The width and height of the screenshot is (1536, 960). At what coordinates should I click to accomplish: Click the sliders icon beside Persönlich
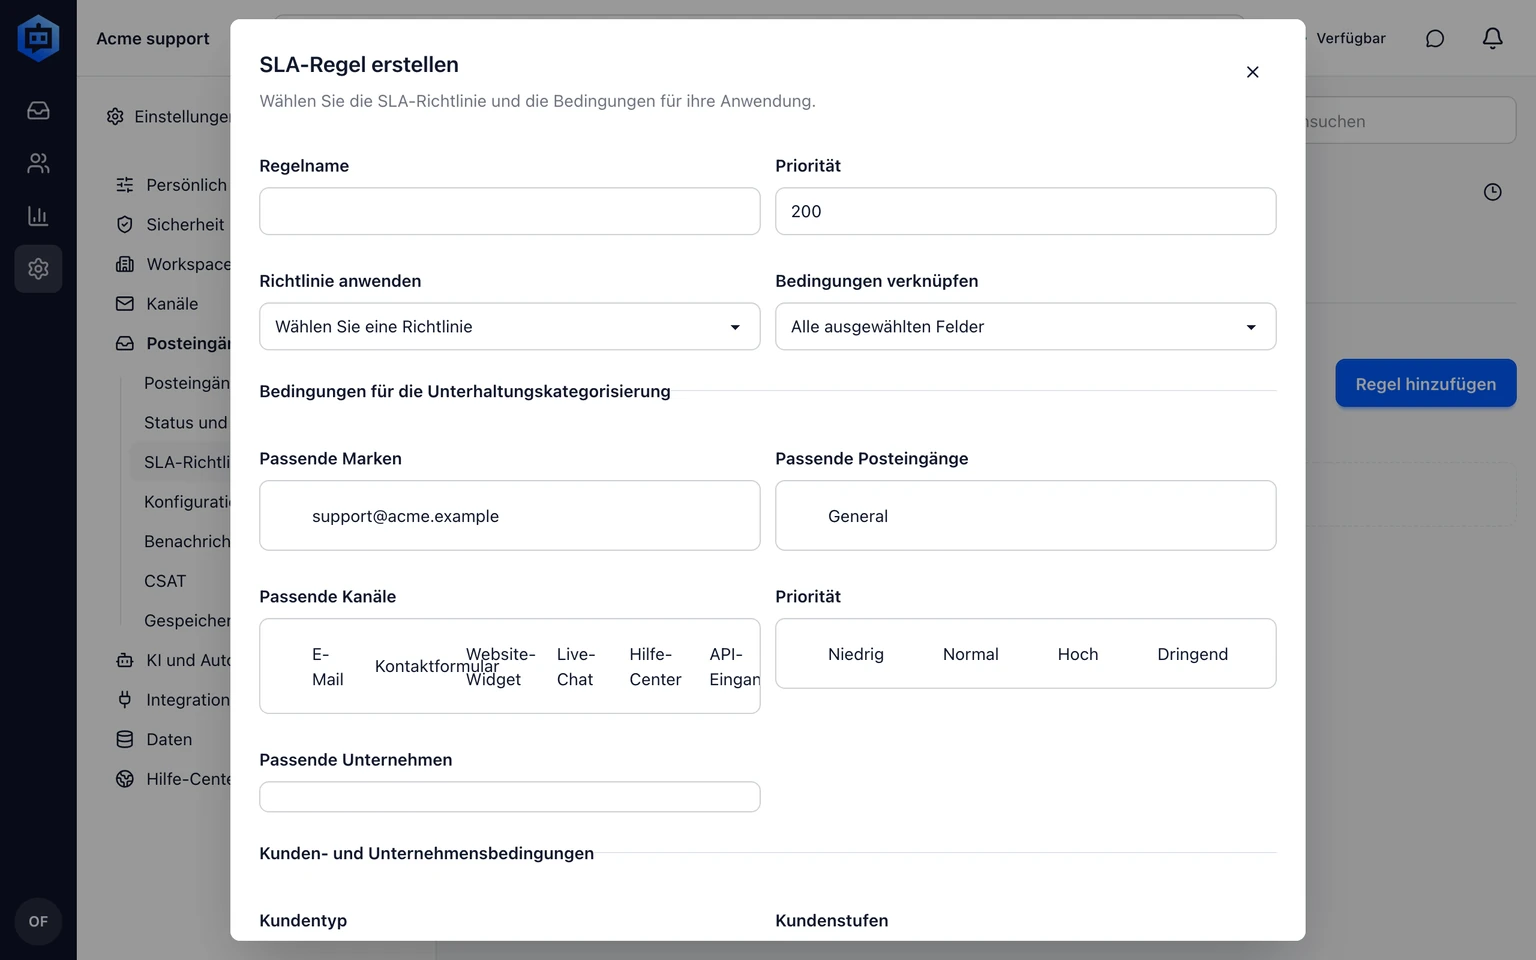click(125, 185)
